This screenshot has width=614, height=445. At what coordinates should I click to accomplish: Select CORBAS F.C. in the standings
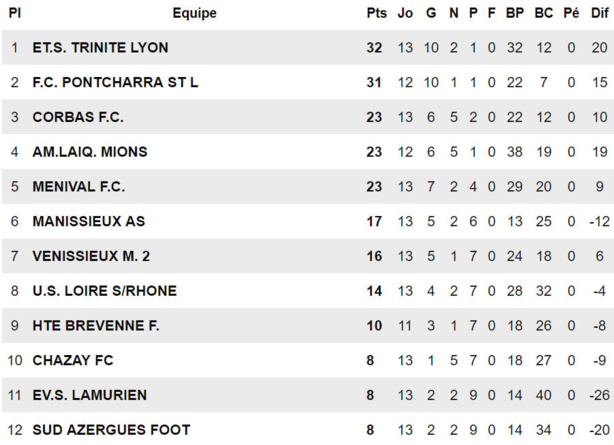pyautogui.click(x=78, y=117)
